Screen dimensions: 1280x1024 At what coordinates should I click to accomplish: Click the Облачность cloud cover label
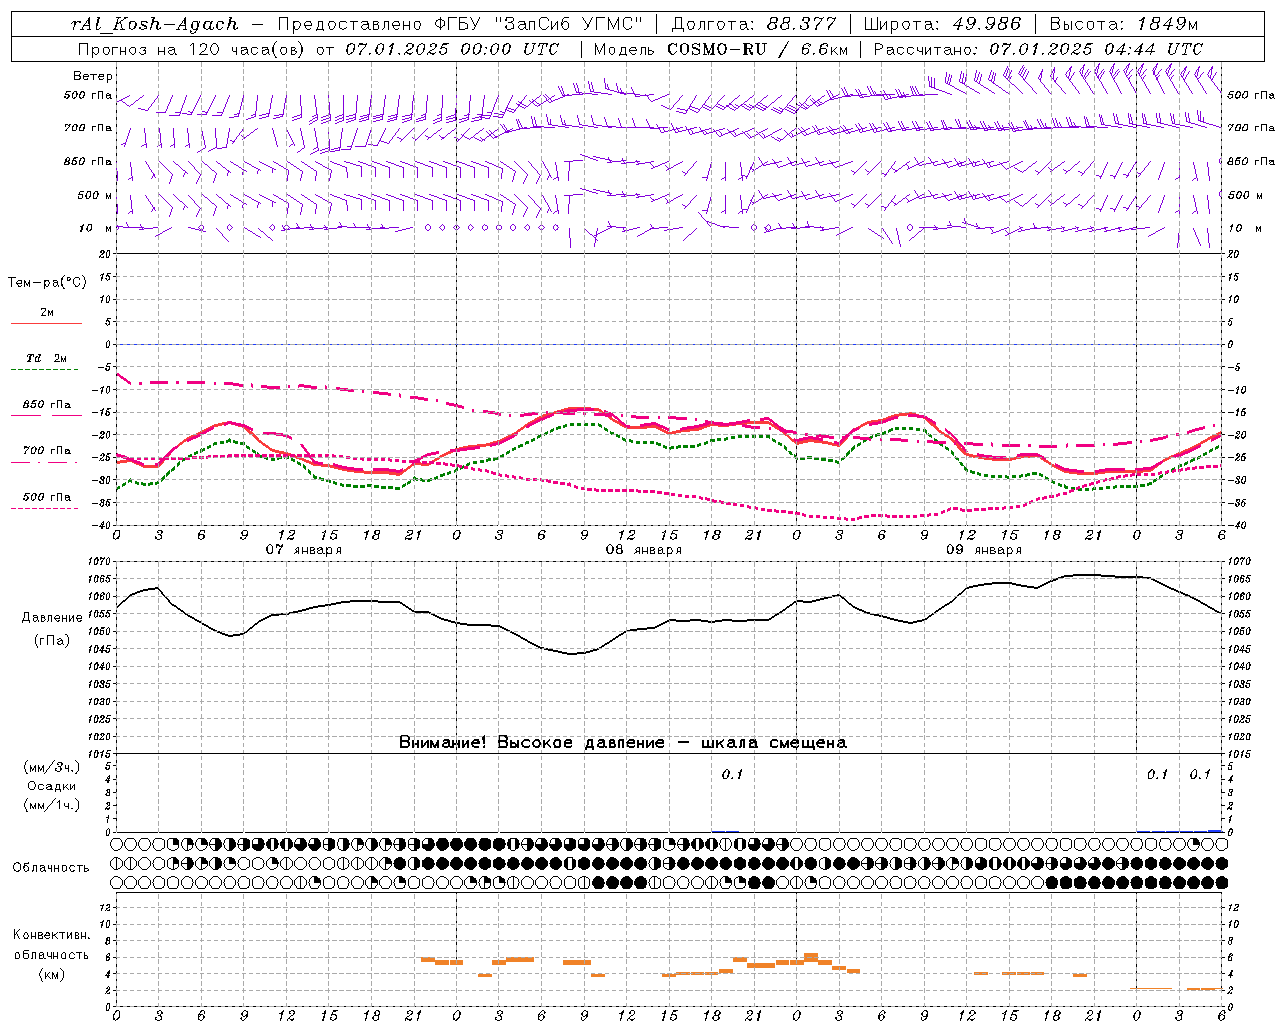coord(50,868)
